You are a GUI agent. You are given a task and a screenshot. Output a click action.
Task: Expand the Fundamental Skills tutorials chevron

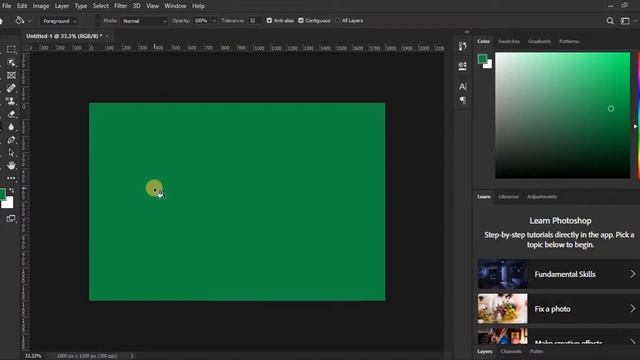(632, 274)
